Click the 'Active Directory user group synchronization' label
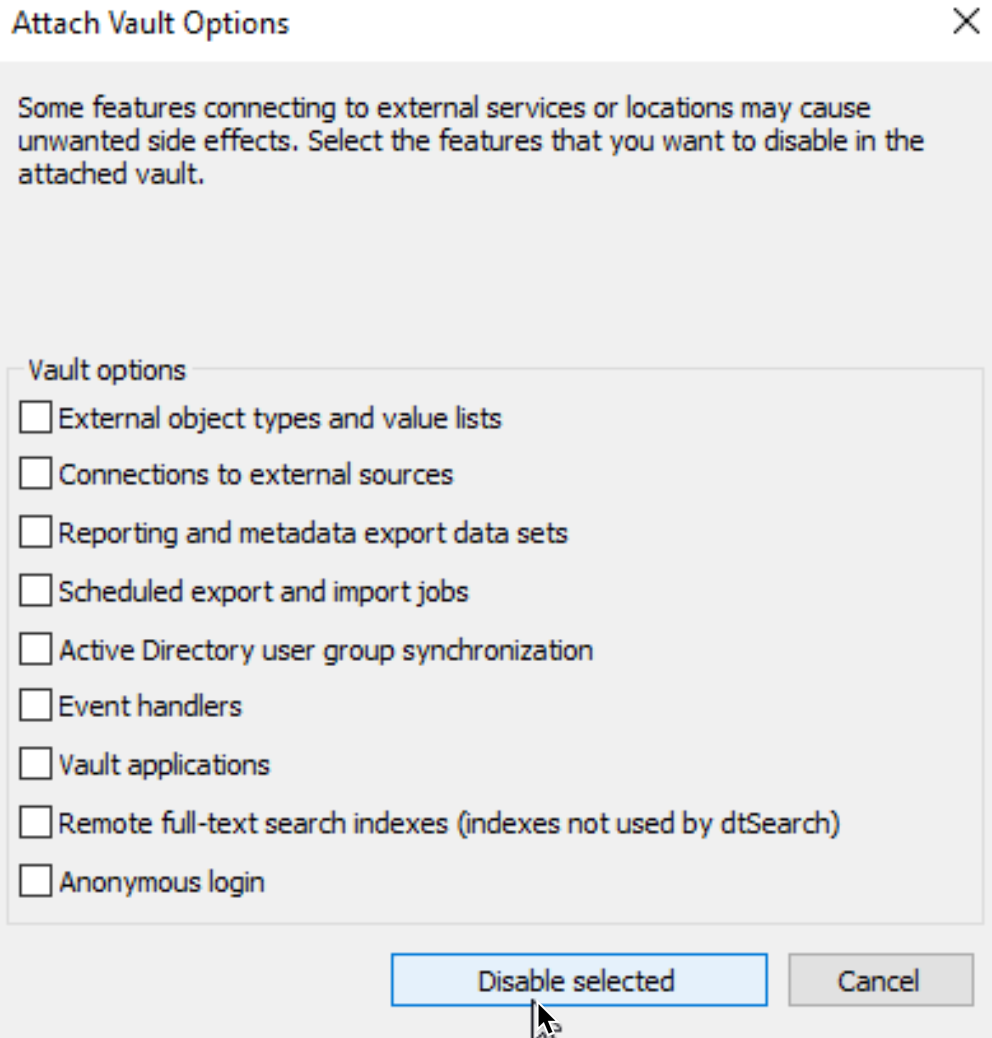Screen dimensions: 992x1038 (326, 651)
